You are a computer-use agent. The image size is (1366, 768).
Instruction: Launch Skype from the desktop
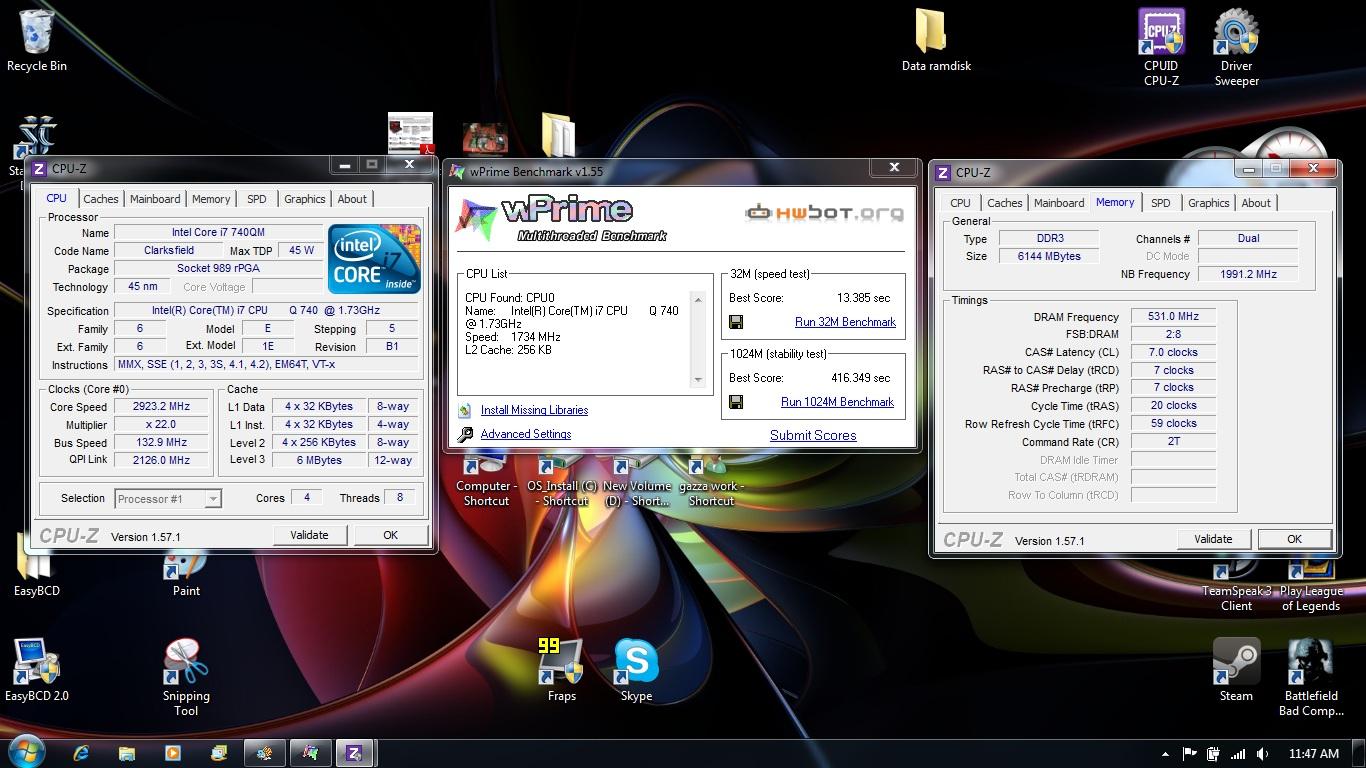(636, 670)
